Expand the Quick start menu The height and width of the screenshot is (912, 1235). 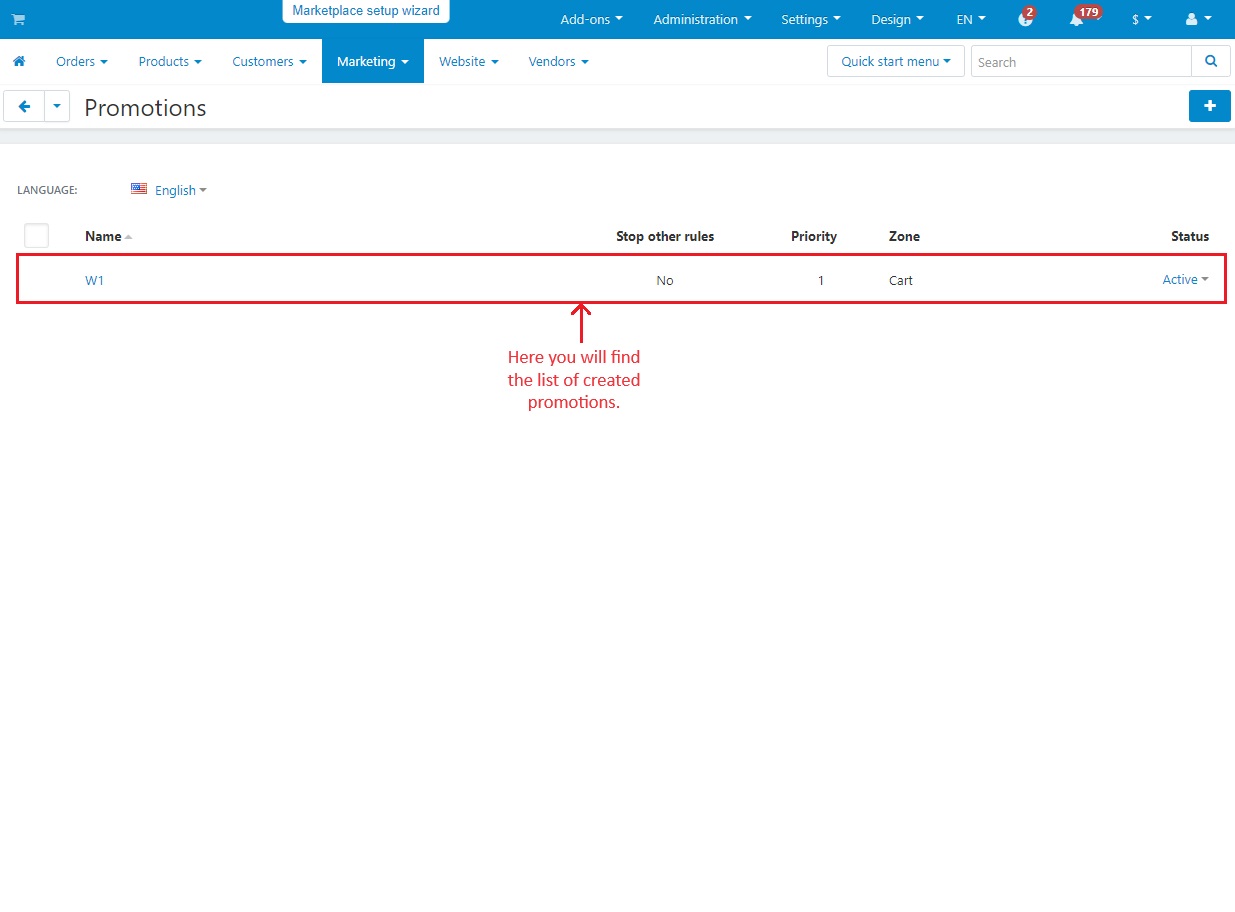[x=896, y=61]
